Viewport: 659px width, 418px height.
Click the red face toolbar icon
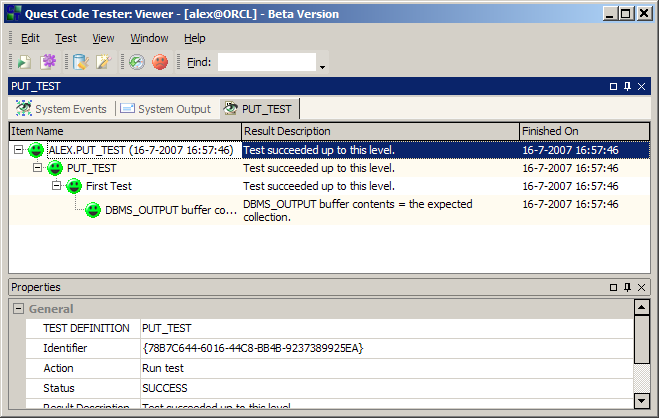(160, 62)
